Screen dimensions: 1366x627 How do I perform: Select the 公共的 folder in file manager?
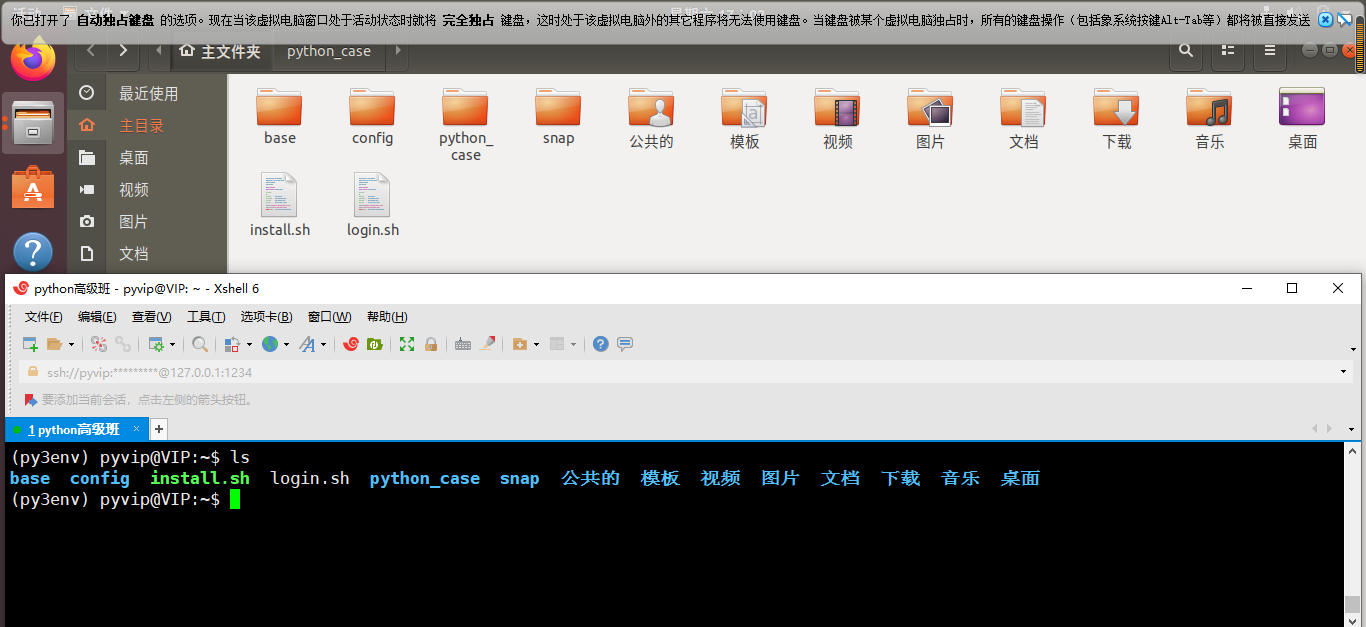point(651,118)
